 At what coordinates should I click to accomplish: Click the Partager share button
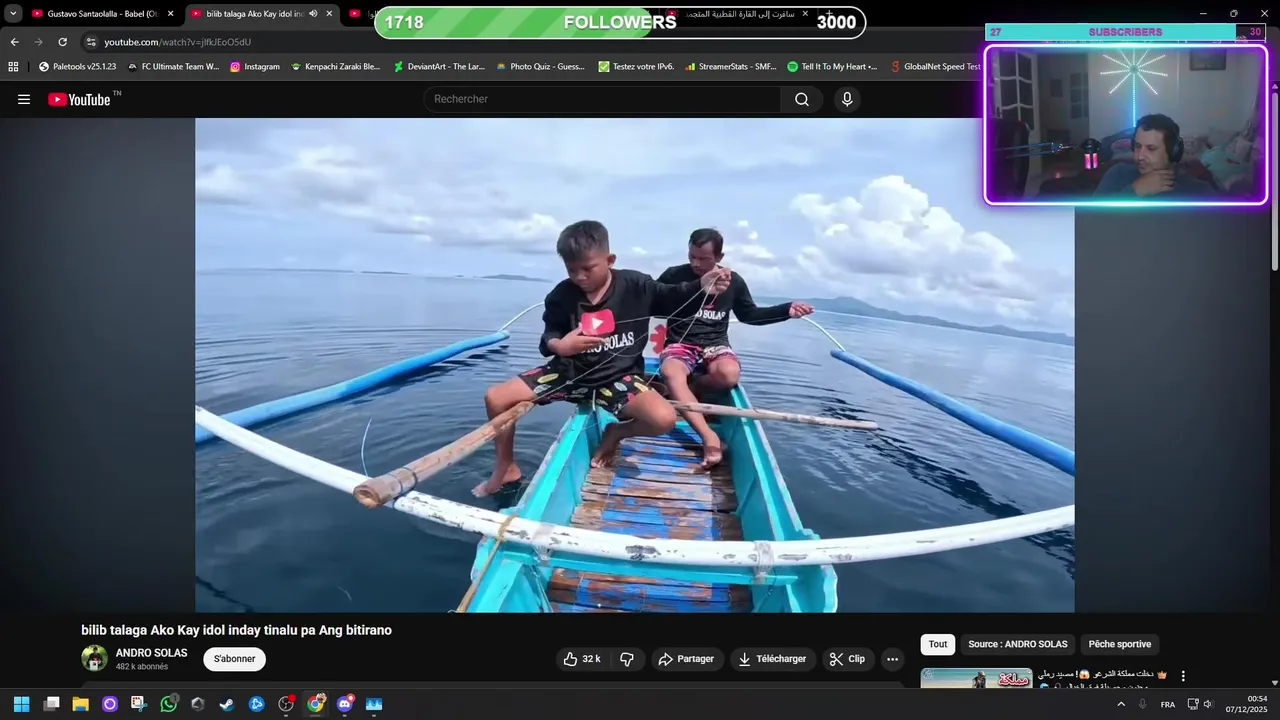point(688,659)
